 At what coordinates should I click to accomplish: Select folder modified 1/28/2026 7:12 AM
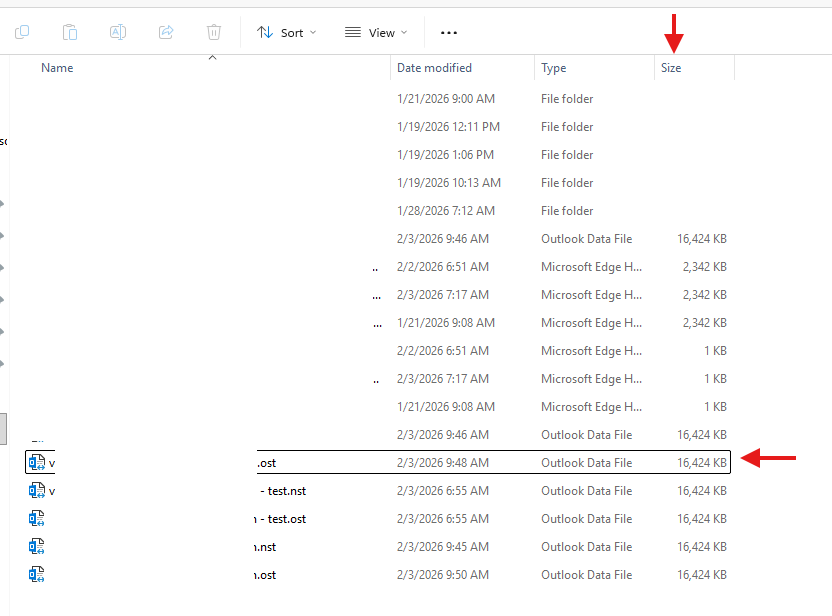(378, 211)
